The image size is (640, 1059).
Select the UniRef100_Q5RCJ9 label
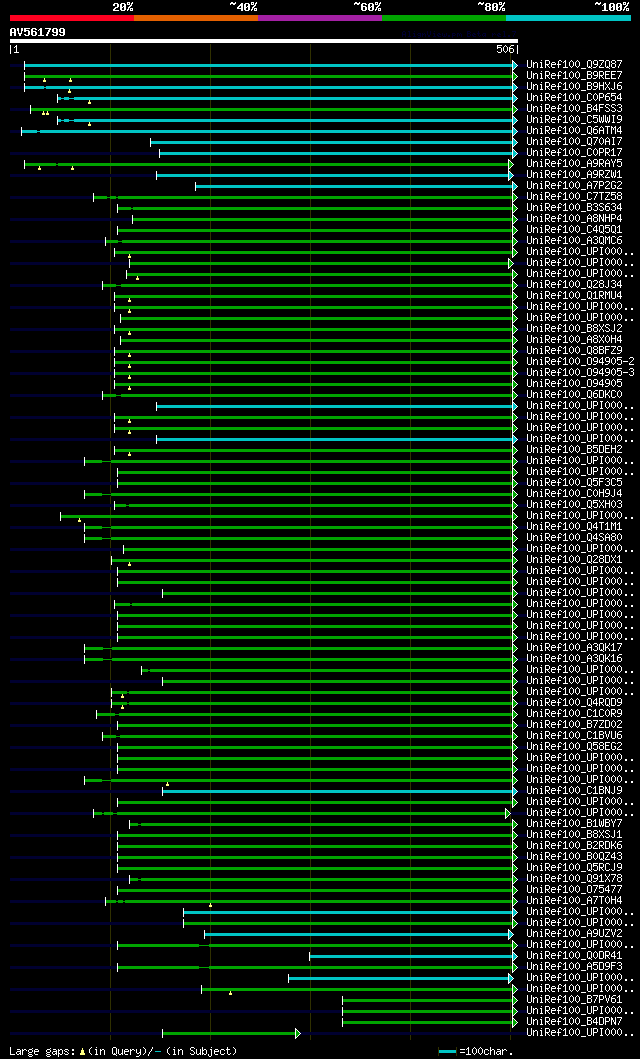(x=575, y=868)
